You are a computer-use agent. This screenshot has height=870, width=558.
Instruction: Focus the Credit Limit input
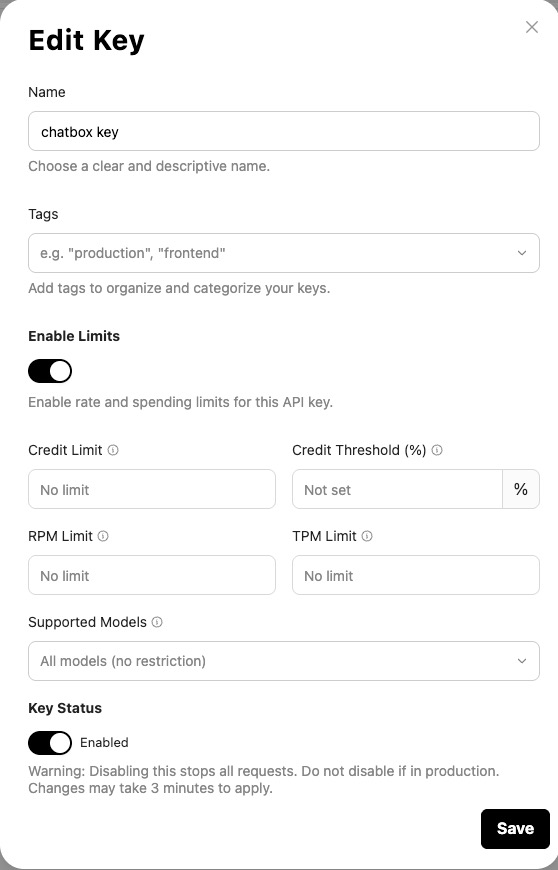tap(152, 489)
